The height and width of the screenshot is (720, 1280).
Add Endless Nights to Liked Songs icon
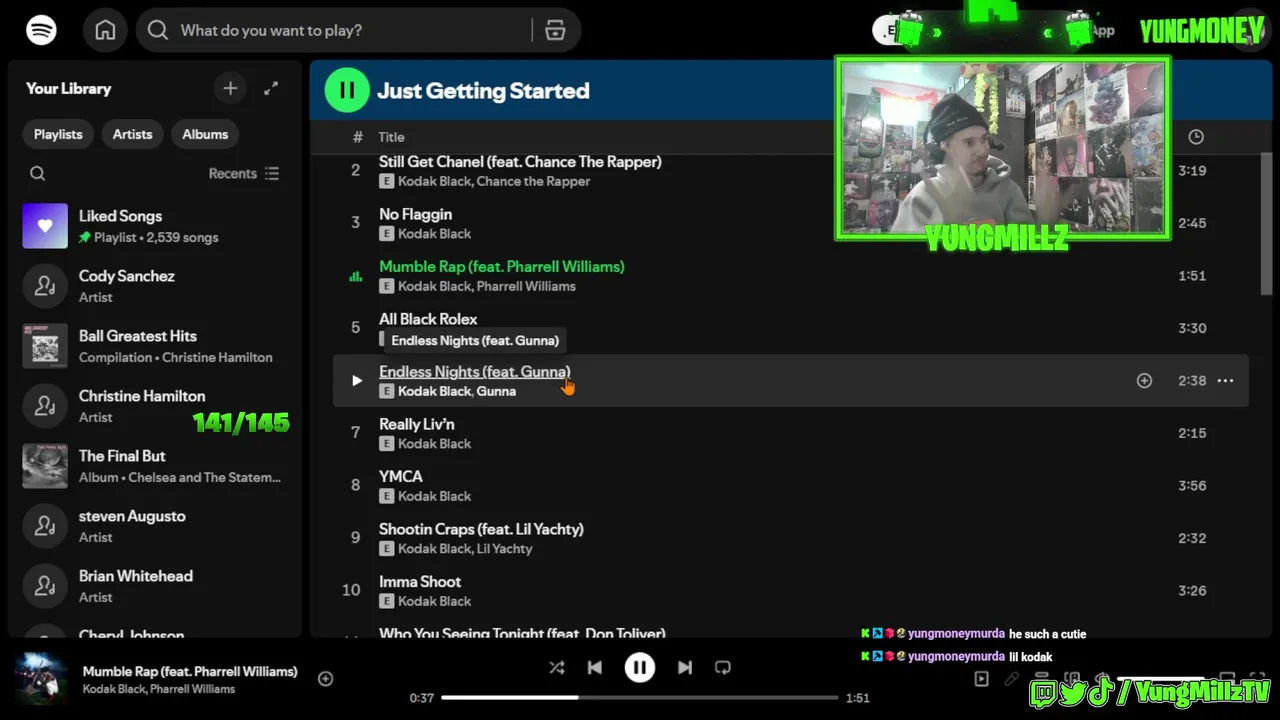point(1144,381)
